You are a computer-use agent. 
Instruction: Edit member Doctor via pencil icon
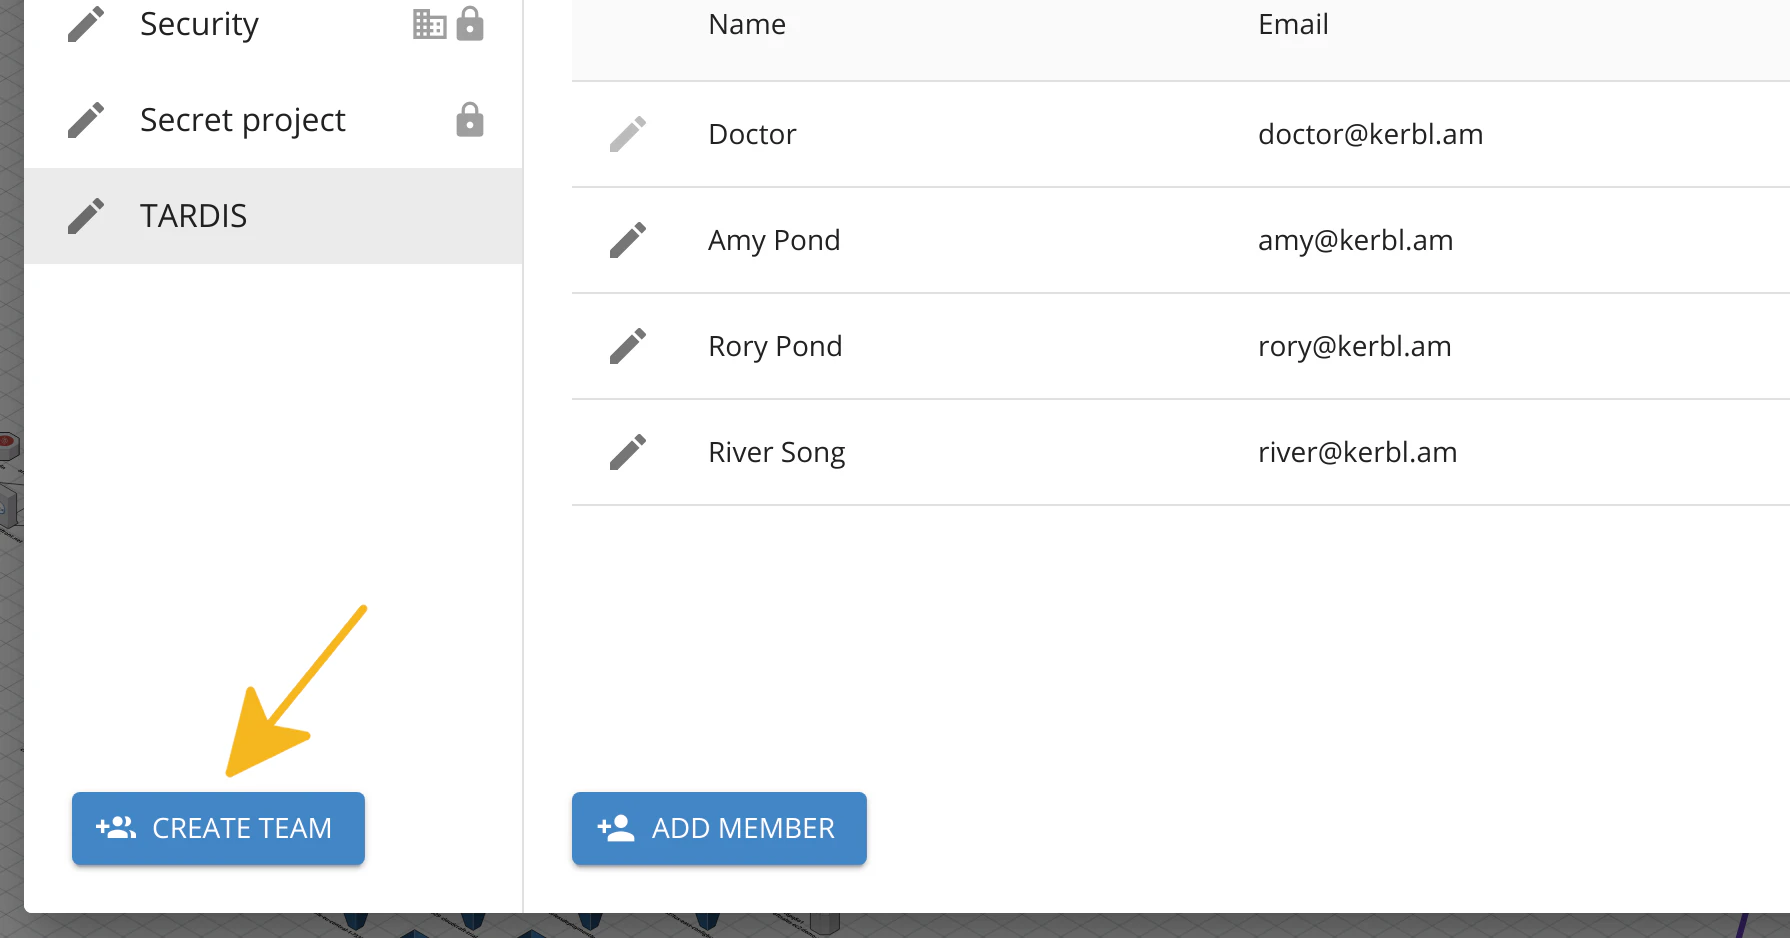(x=628, y=134)
